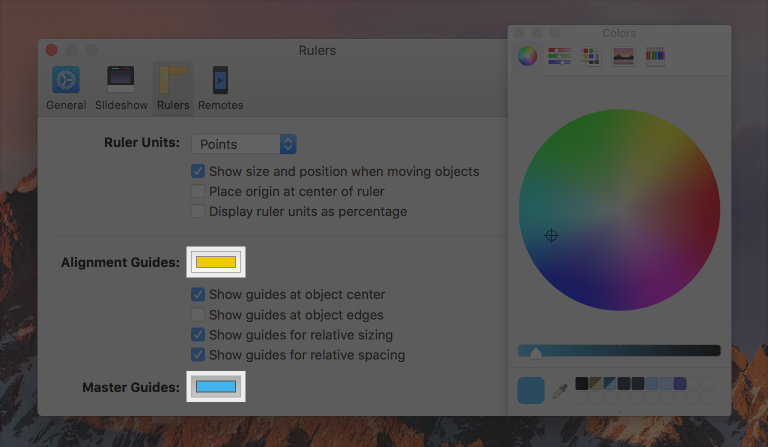Enable Display ruler units as percentage
The height and width of the screenshot is (447, 768).
198,212
